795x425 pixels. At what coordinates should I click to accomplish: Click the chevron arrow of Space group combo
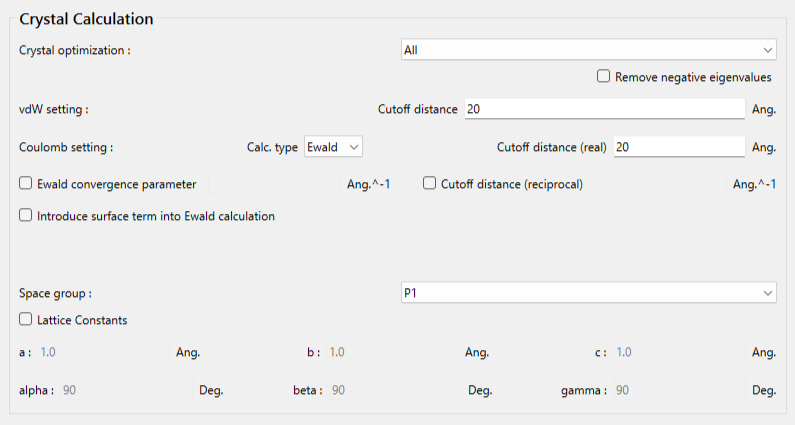coord(767,293)
